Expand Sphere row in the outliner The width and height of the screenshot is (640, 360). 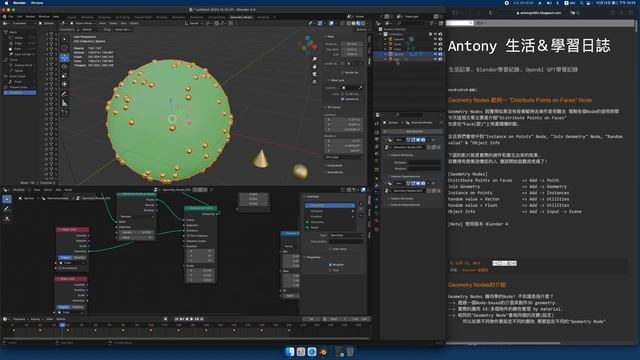[385, 54]
